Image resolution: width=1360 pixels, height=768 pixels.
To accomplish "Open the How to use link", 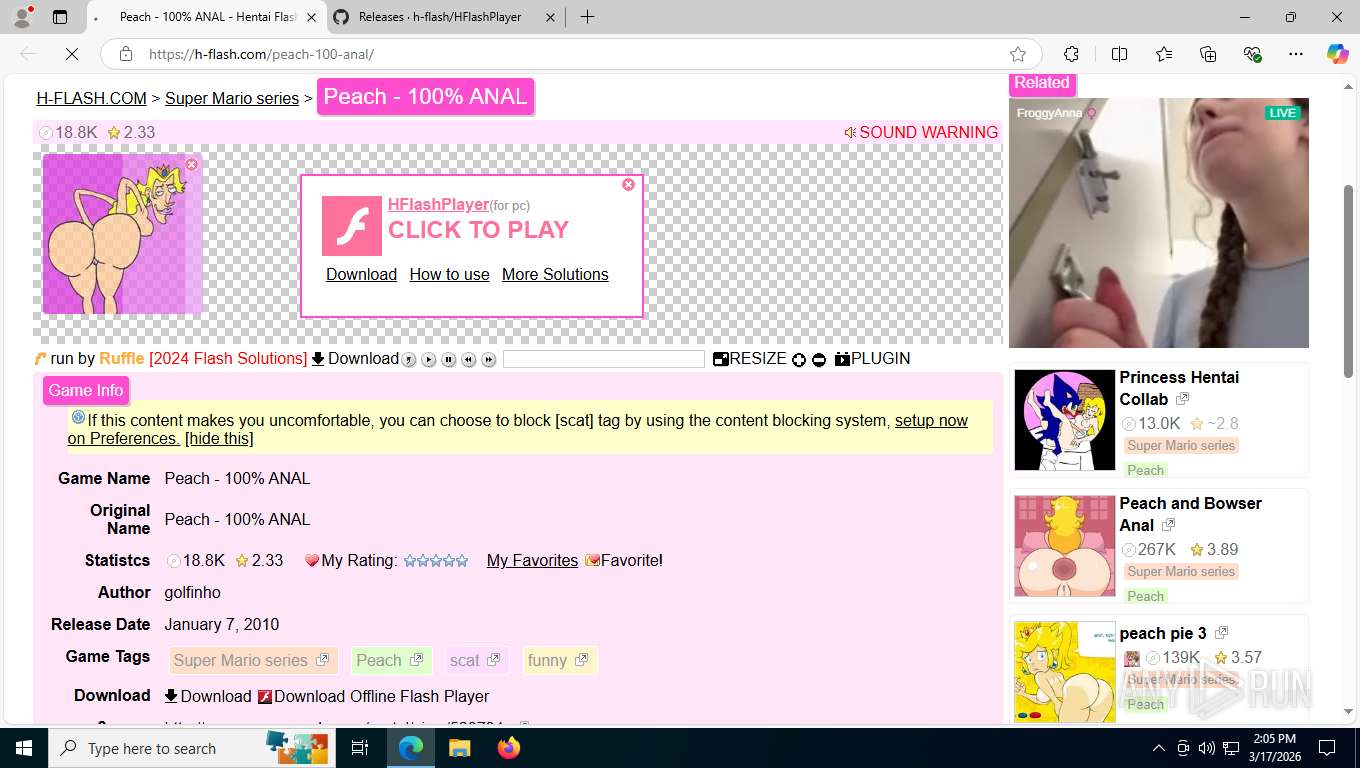I will [449, 274].
